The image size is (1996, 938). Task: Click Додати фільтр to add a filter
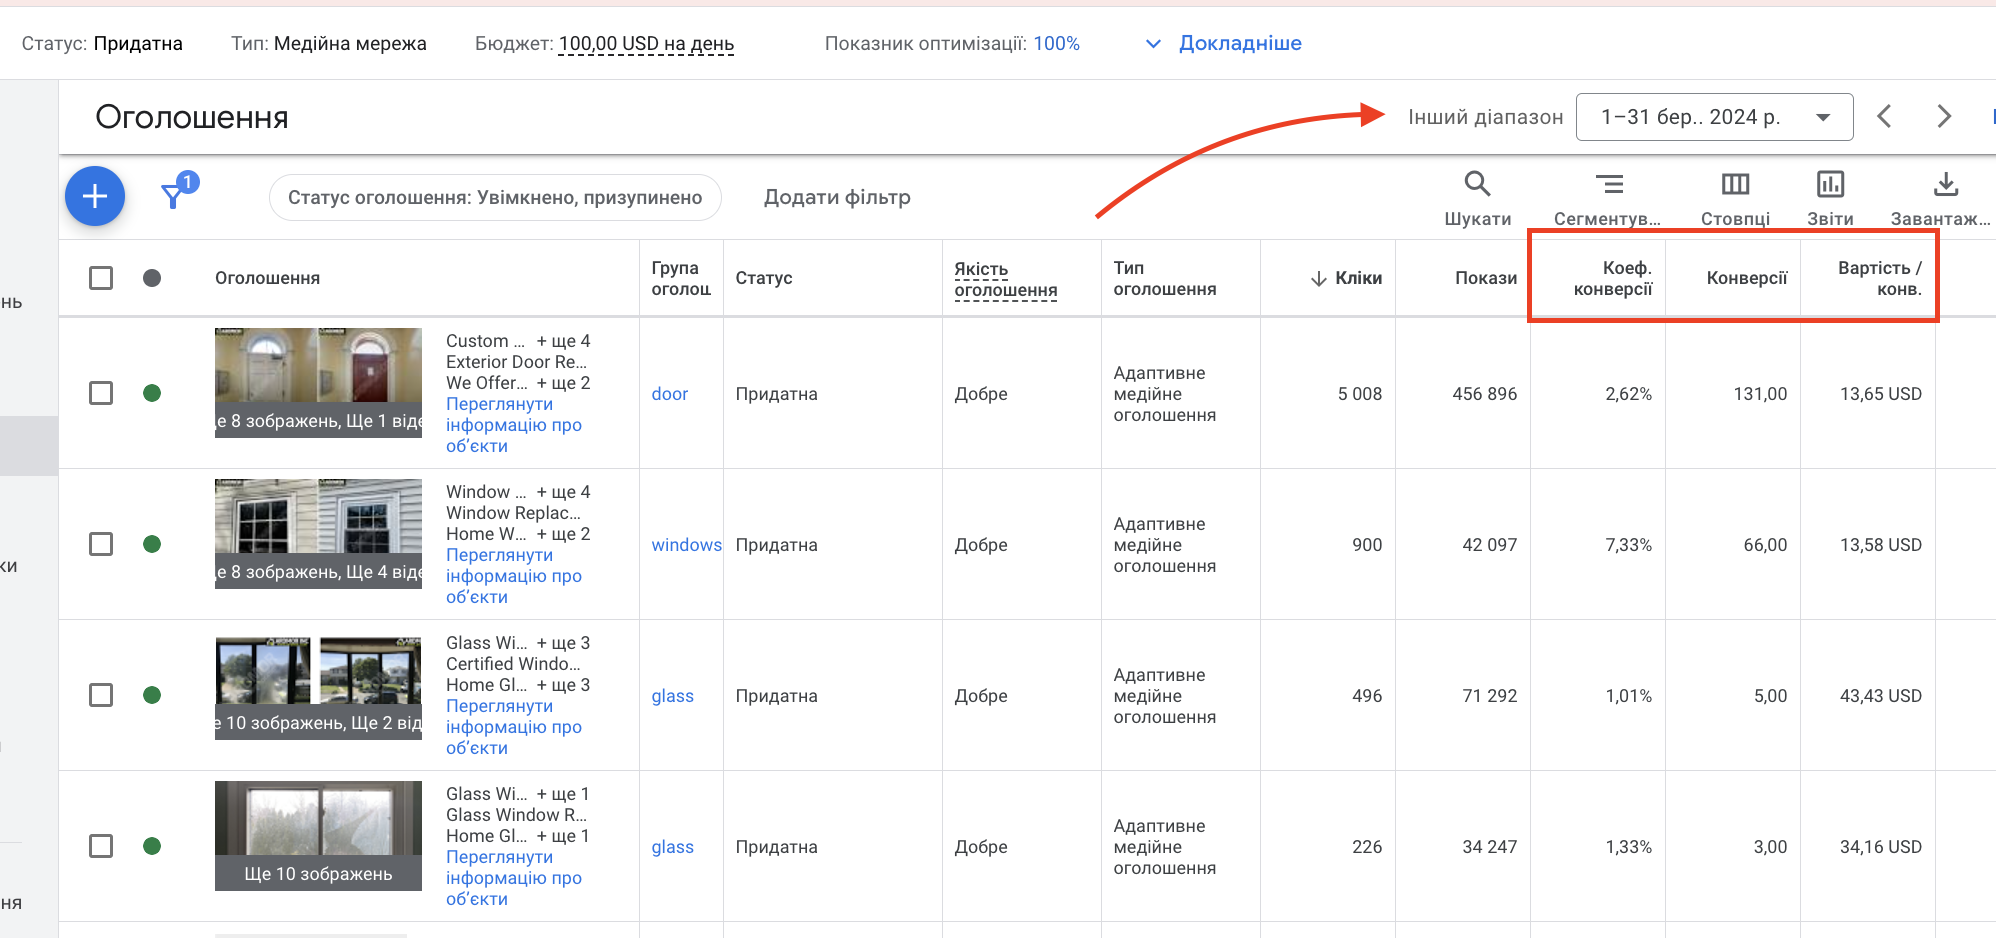(837, 197)
